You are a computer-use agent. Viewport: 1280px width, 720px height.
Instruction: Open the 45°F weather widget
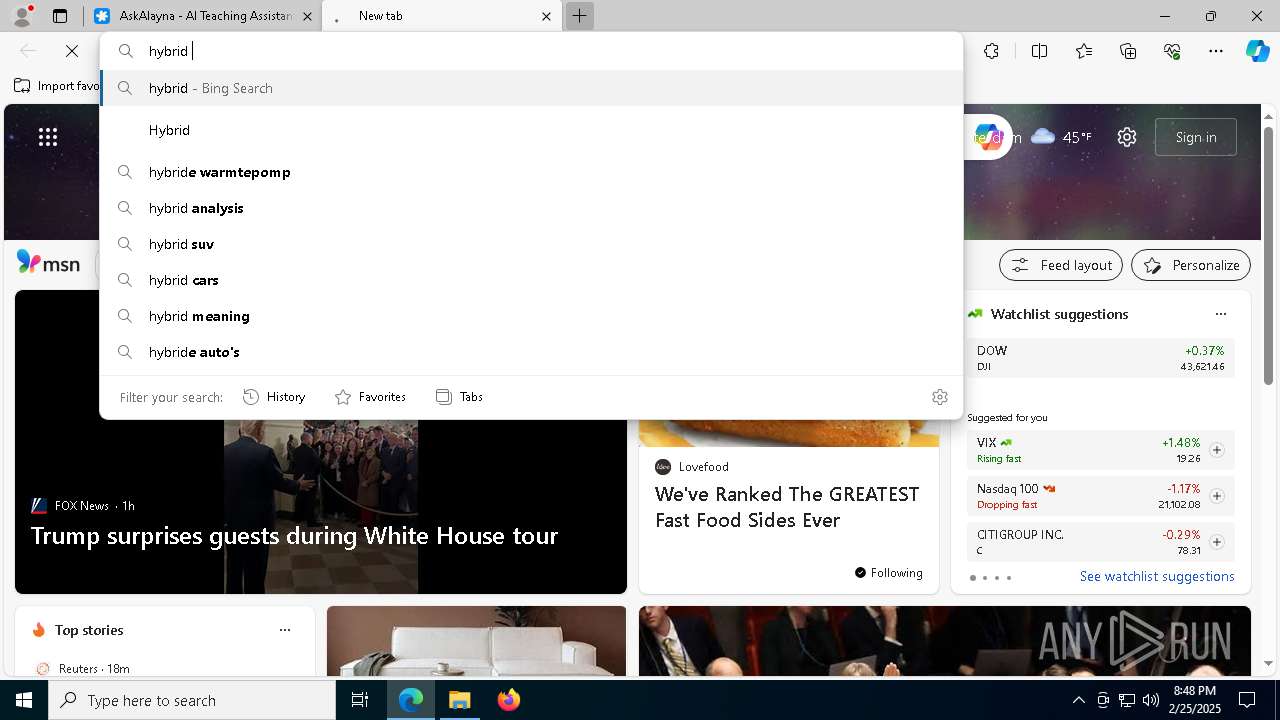click(x=1062, y=137)
